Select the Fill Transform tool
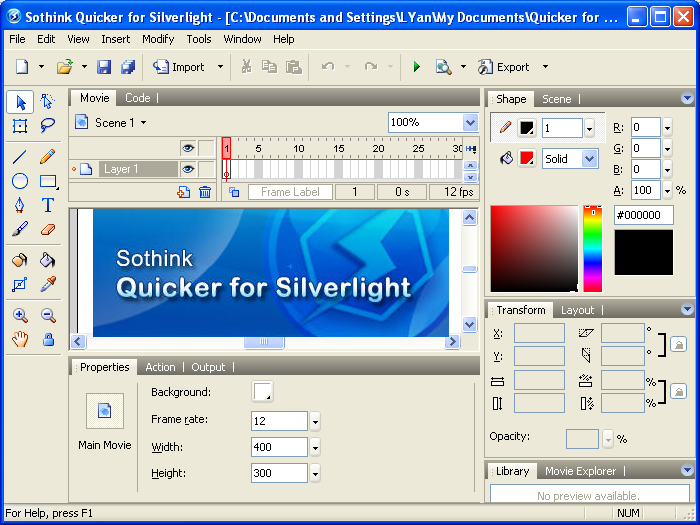This screenshot has height=525, width=700. tap(20, 284)
